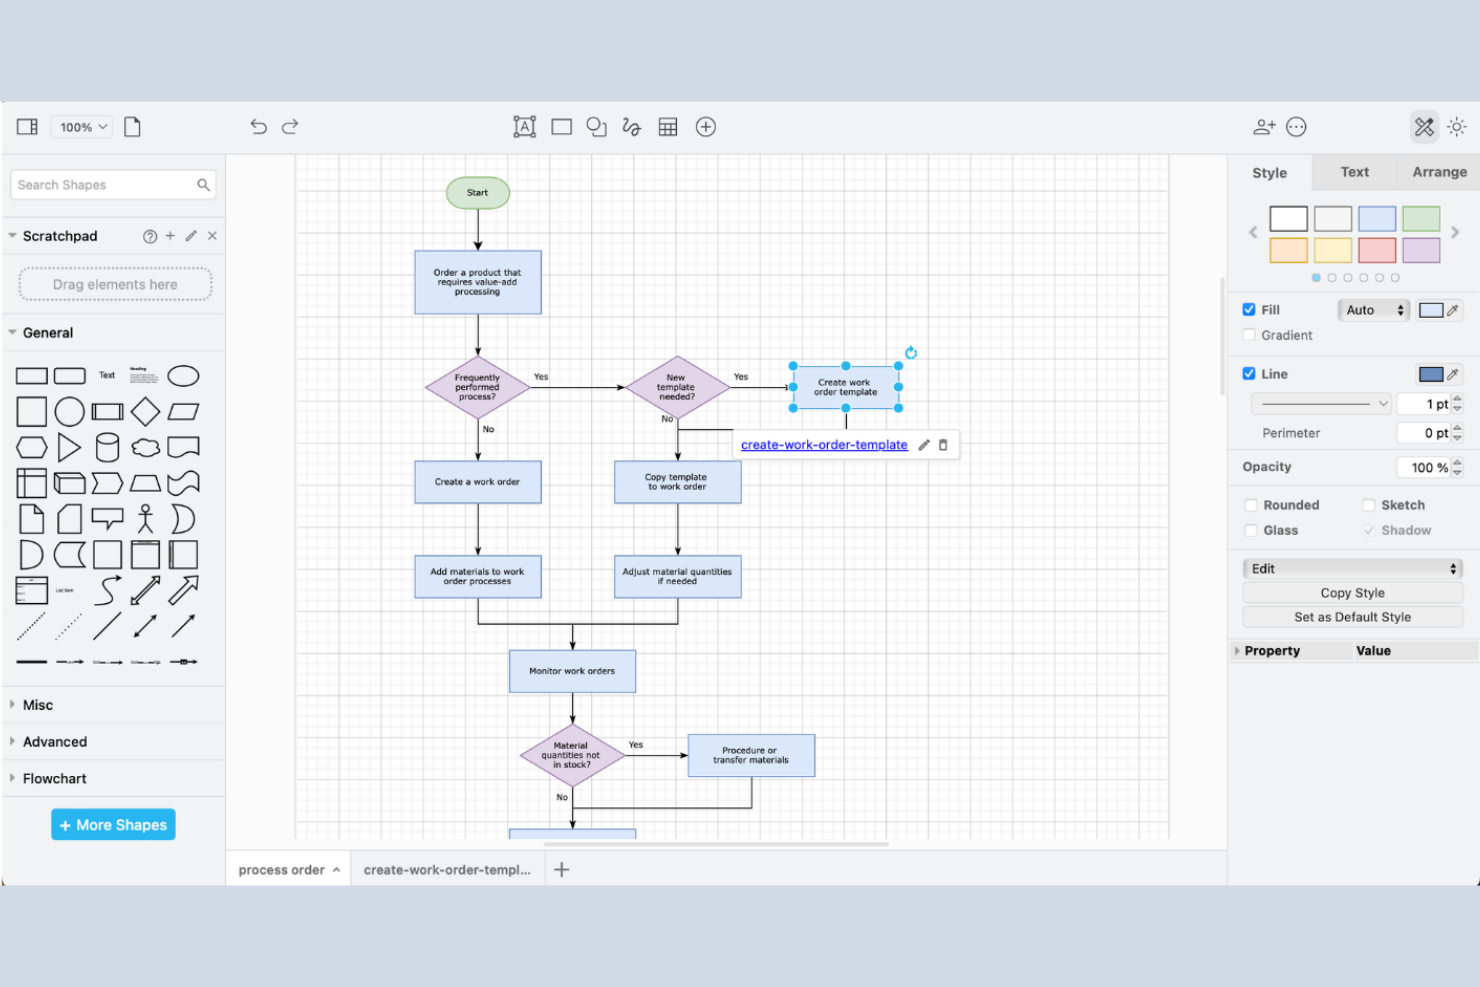Screen dimensions: 1480x987
Task: Open the Insert Text tool on the toolbar
Action: tap(524, 127)
